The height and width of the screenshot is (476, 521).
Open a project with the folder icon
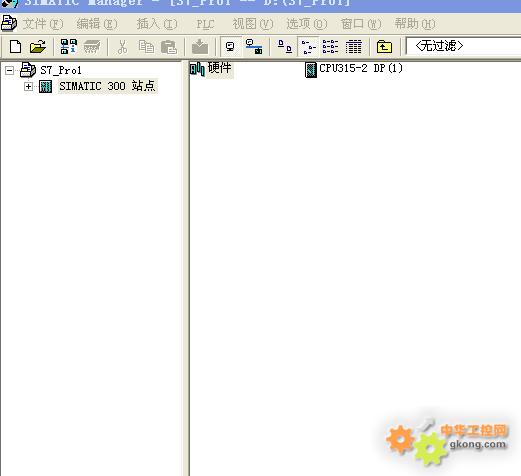37,46
